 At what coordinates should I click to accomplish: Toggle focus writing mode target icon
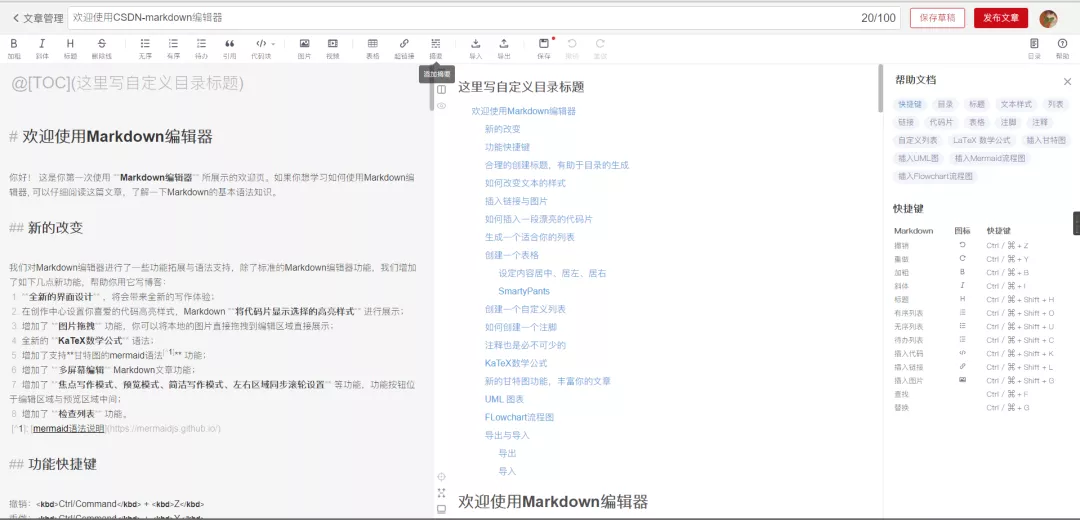(442, 477)
